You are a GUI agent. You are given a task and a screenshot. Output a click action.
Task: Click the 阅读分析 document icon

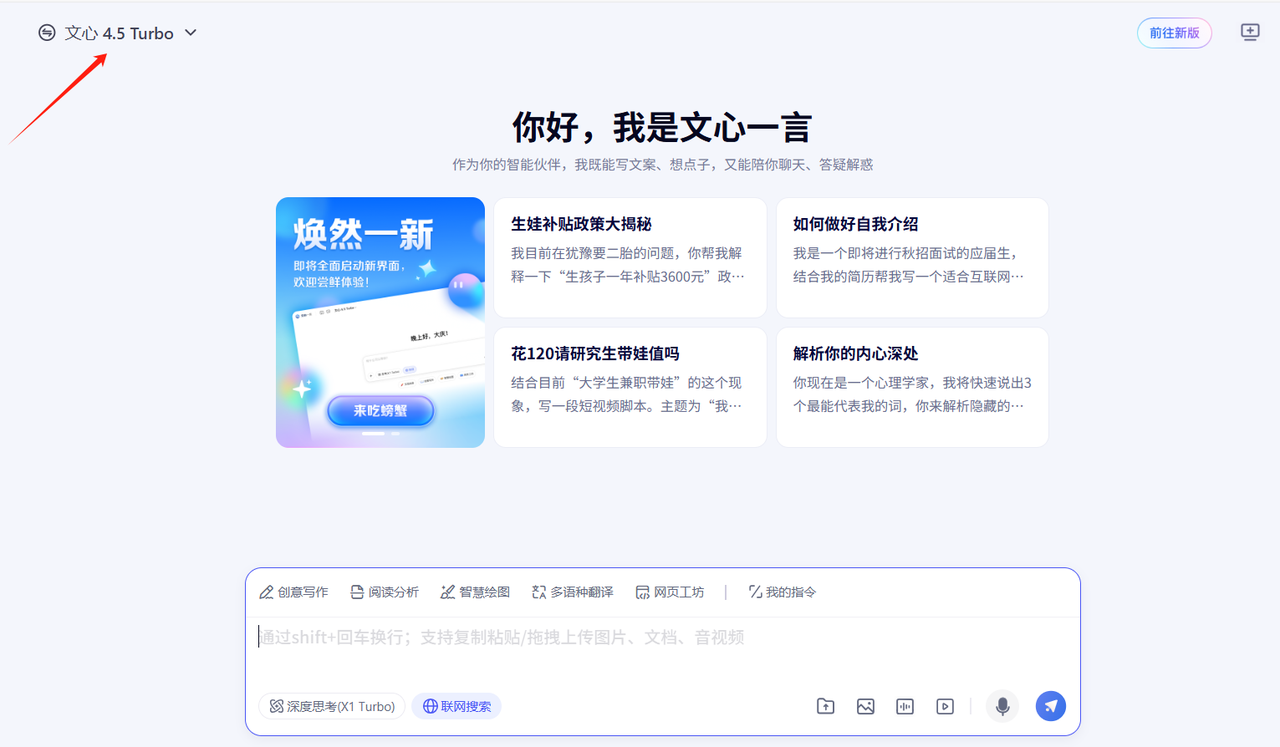click(357, 592)
